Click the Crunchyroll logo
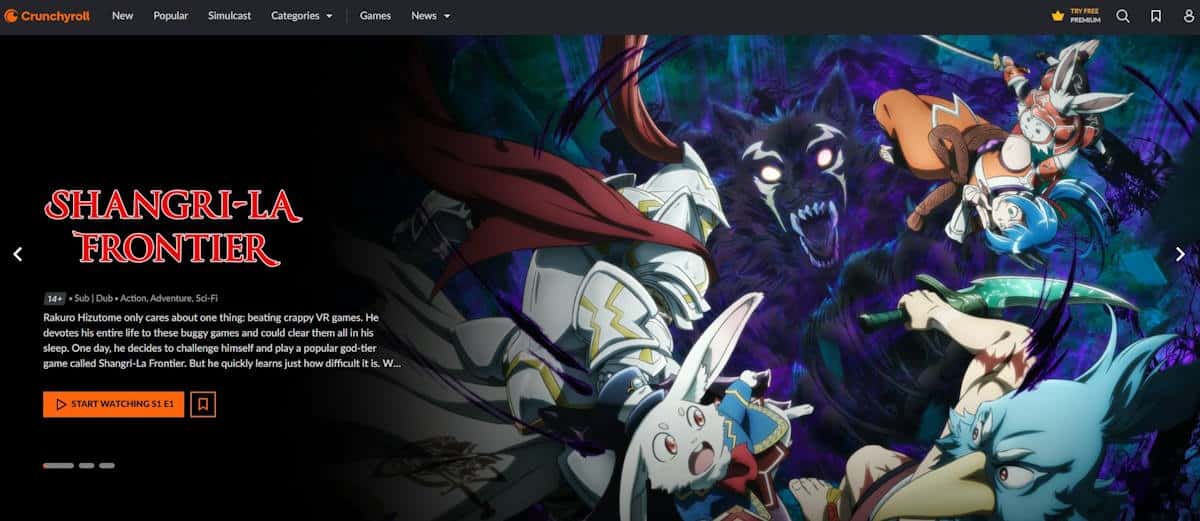 [x=47, y=16]
